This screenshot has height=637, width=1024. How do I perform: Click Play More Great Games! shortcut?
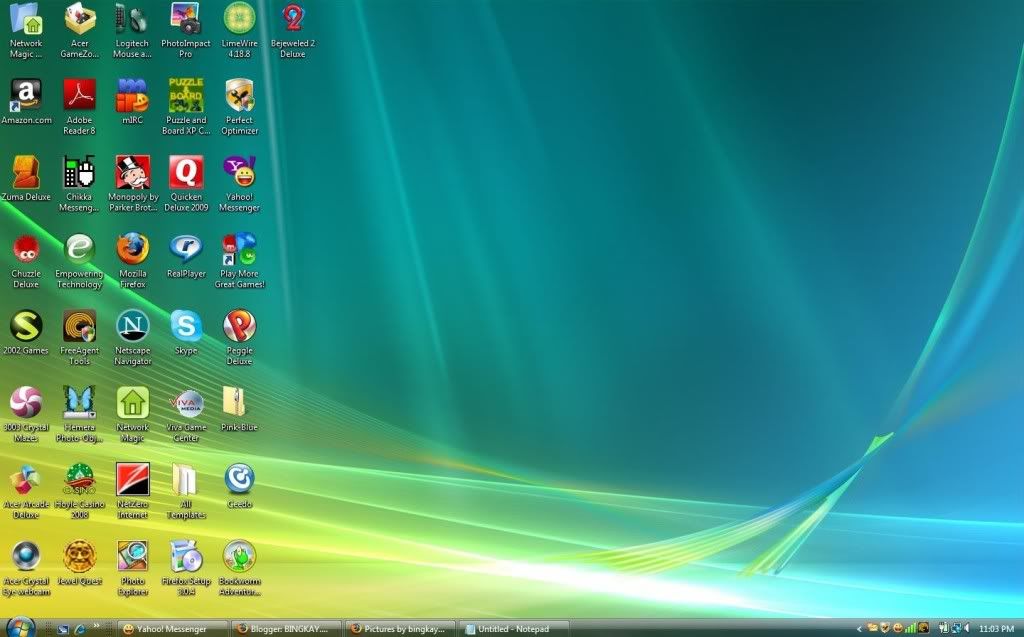240,261
